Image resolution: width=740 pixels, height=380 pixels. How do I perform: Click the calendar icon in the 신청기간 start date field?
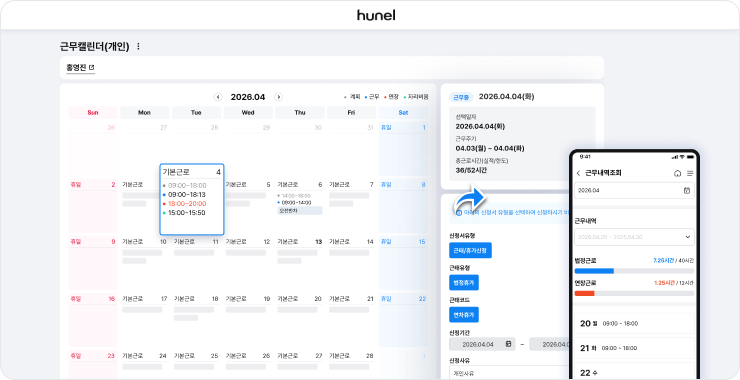tap(508, 344)
